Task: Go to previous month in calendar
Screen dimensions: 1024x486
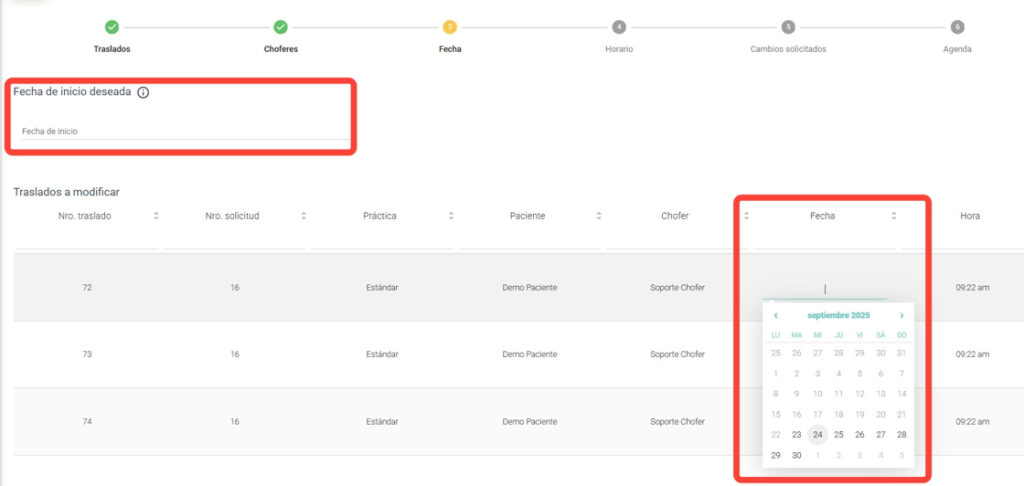Action: [x=776, y=316]
